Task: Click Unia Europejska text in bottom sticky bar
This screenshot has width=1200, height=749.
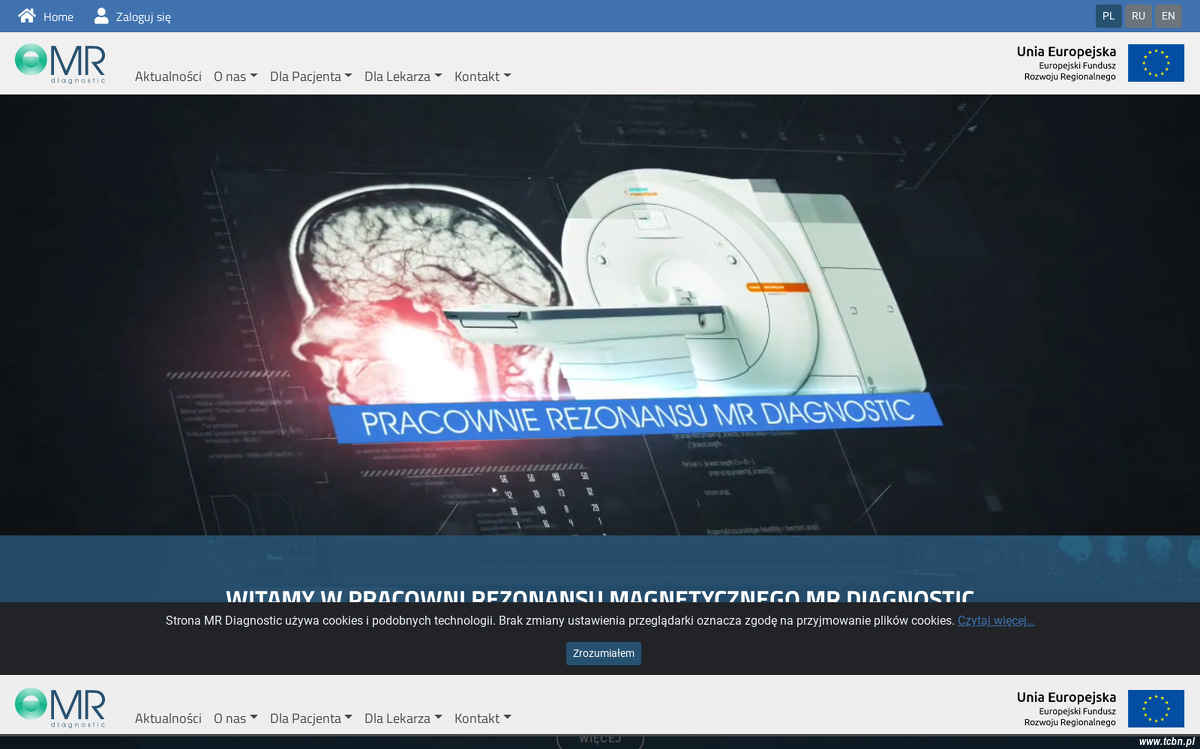Action: pyautogui.click(x=1066, y=697)
